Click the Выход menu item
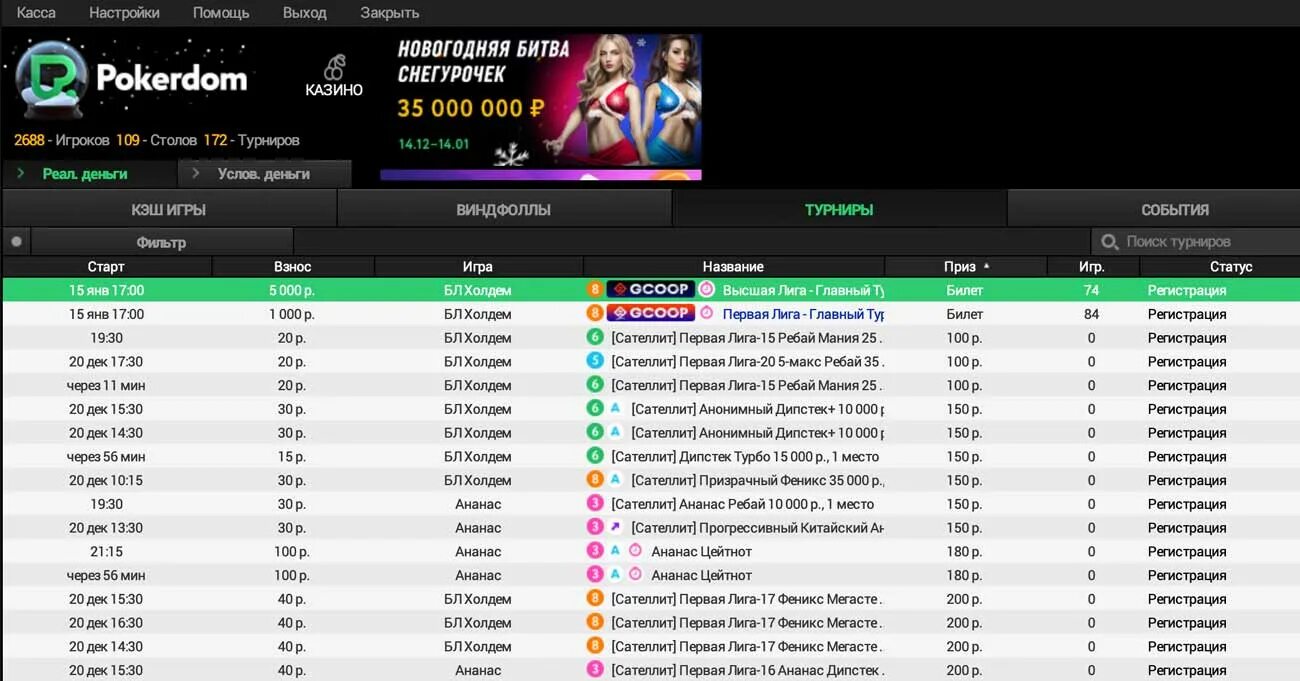1300x681 pixels. [x=304, y=13]
